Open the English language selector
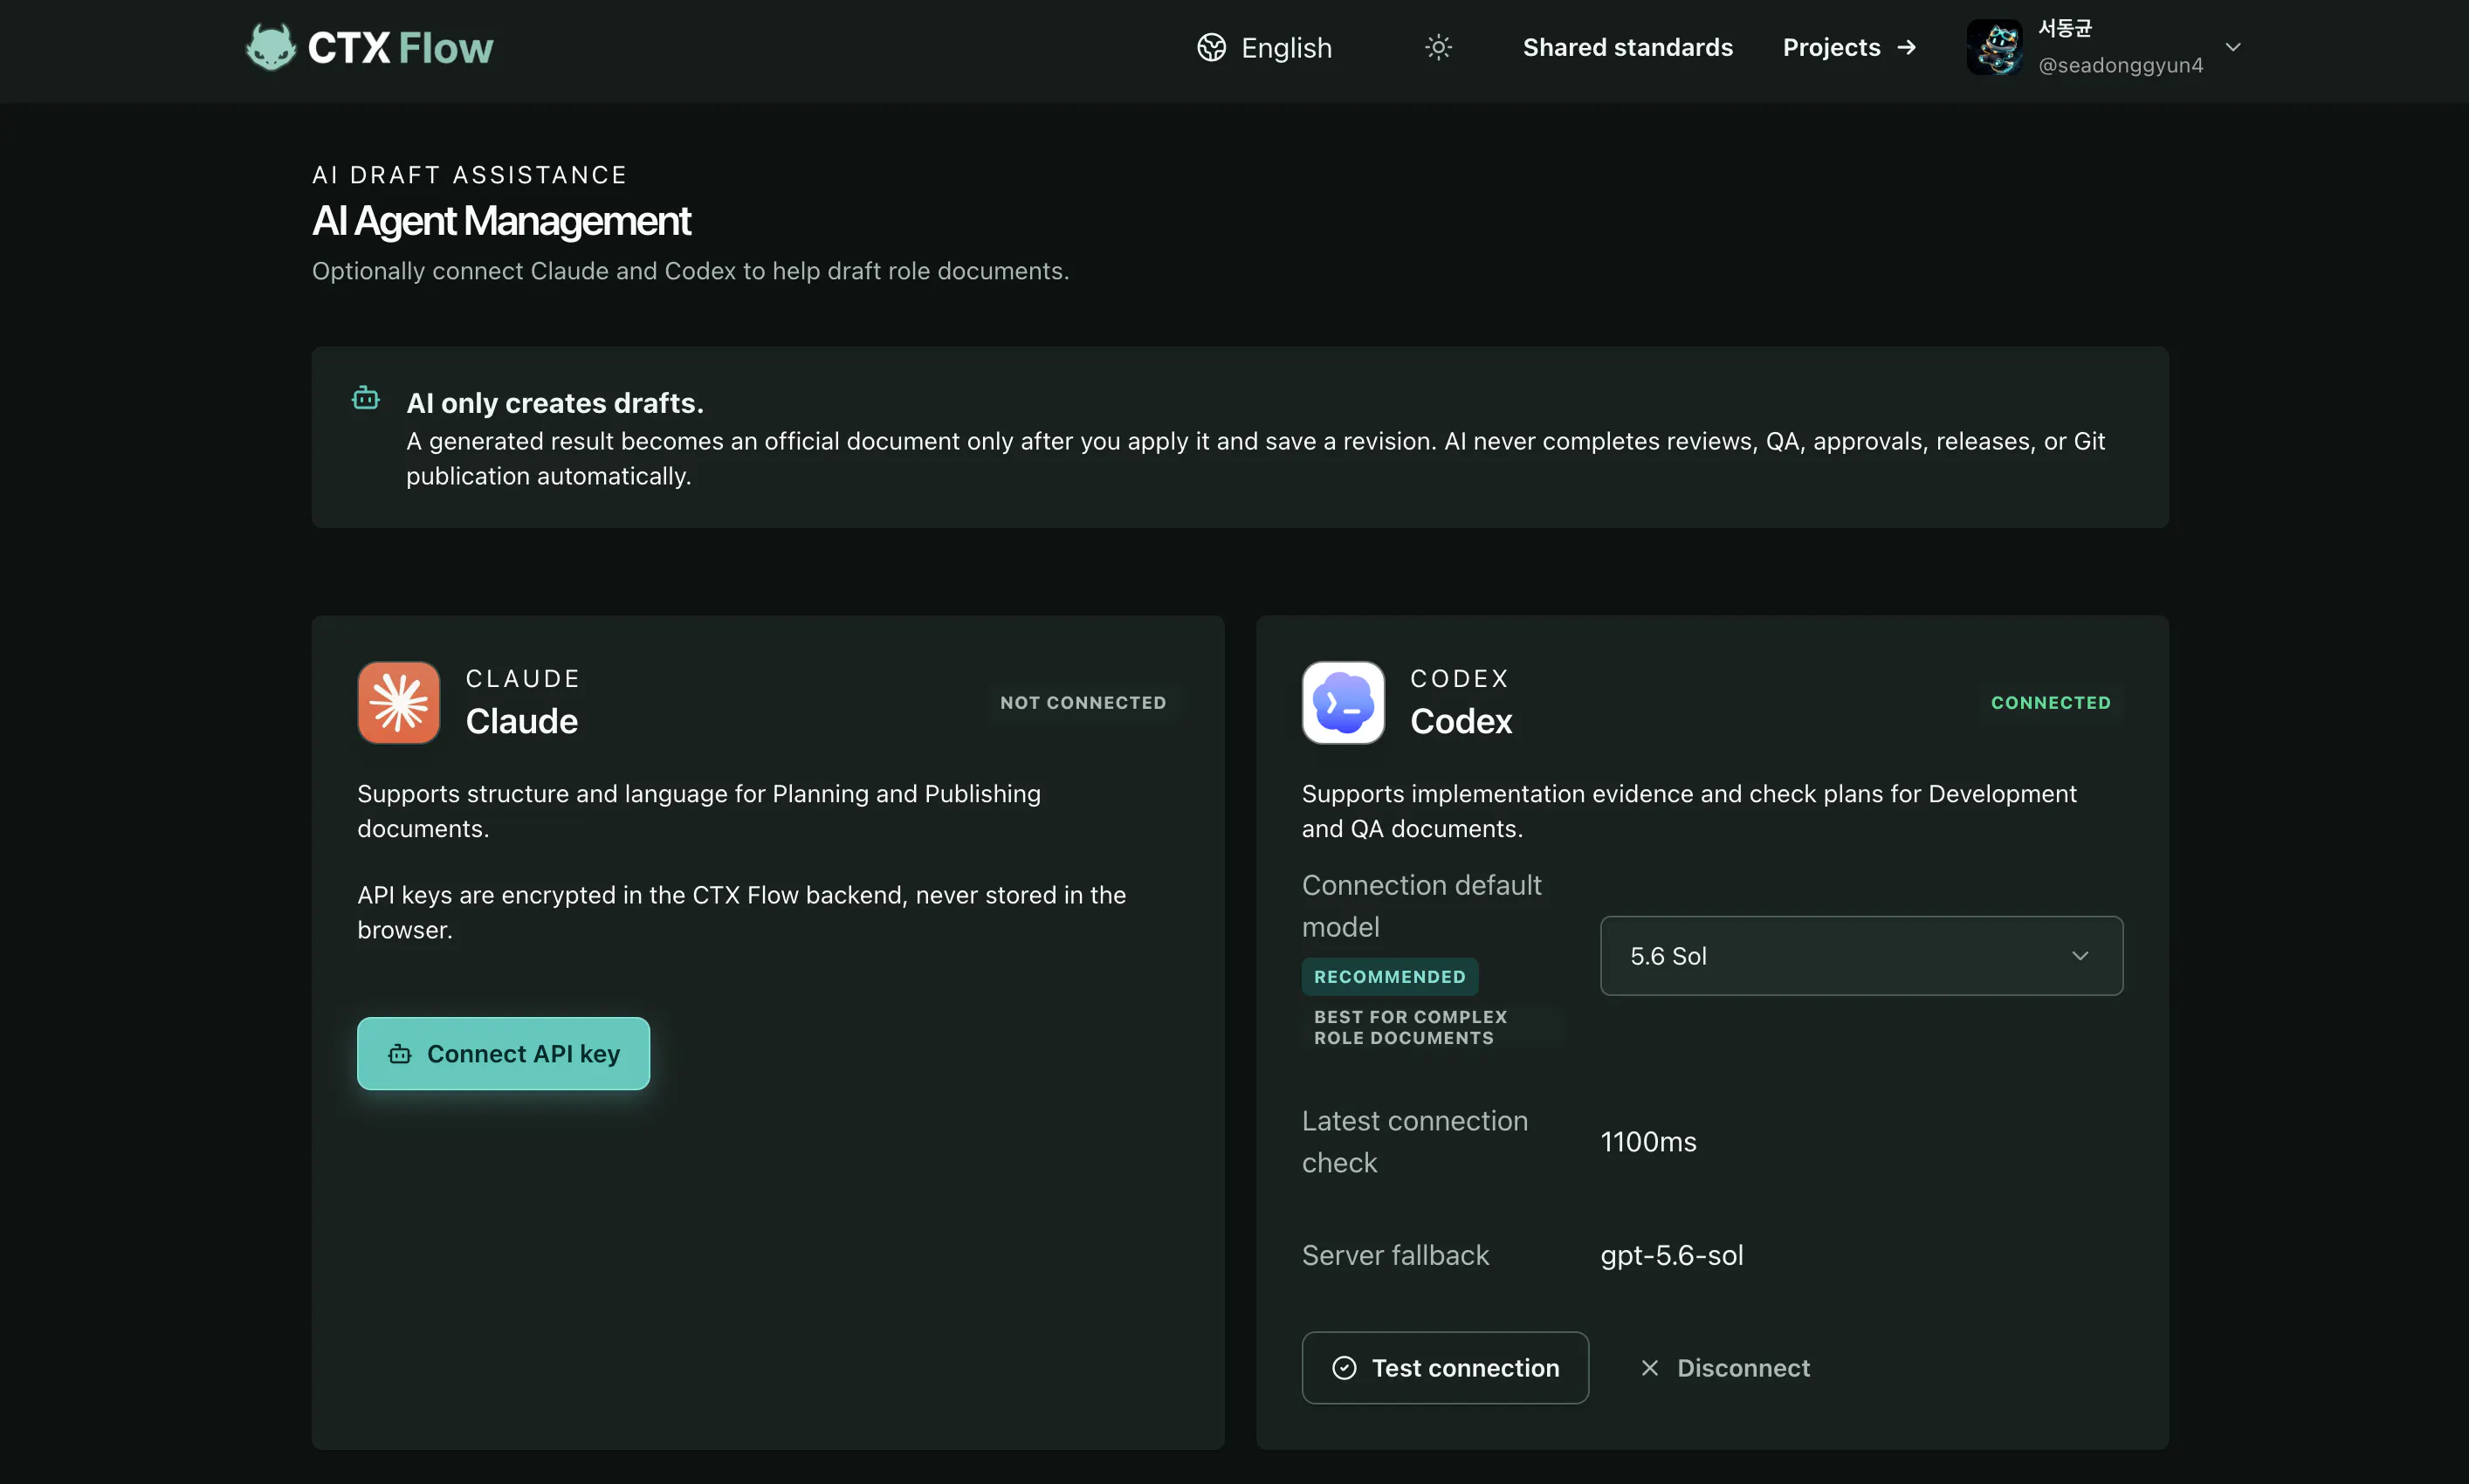The image size is (2469, 1484). [x=1265, y=47]
